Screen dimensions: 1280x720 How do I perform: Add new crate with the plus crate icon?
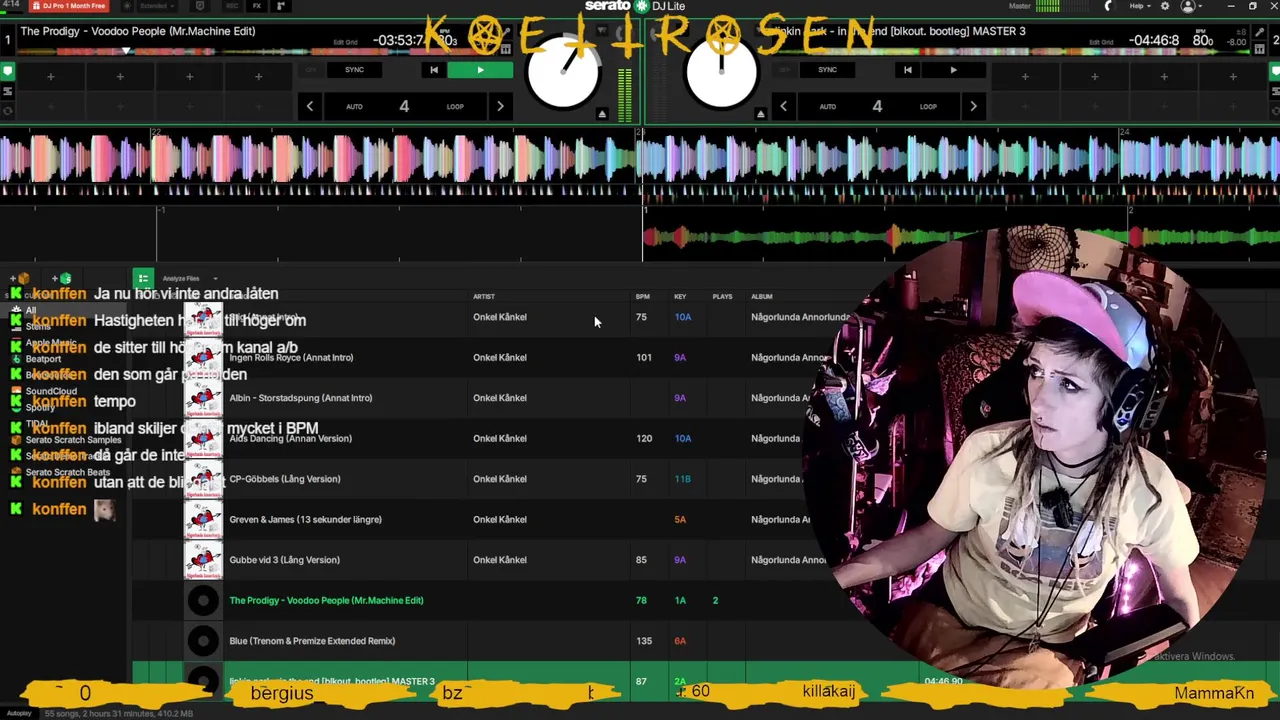click(x=21, y=279)
